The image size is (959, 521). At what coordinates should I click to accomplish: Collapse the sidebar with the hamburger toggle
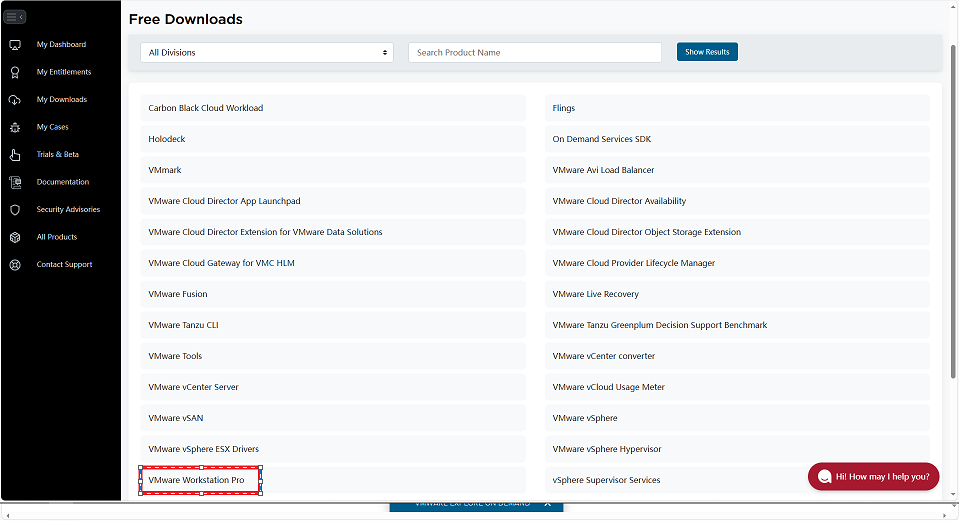click(15, 17)
